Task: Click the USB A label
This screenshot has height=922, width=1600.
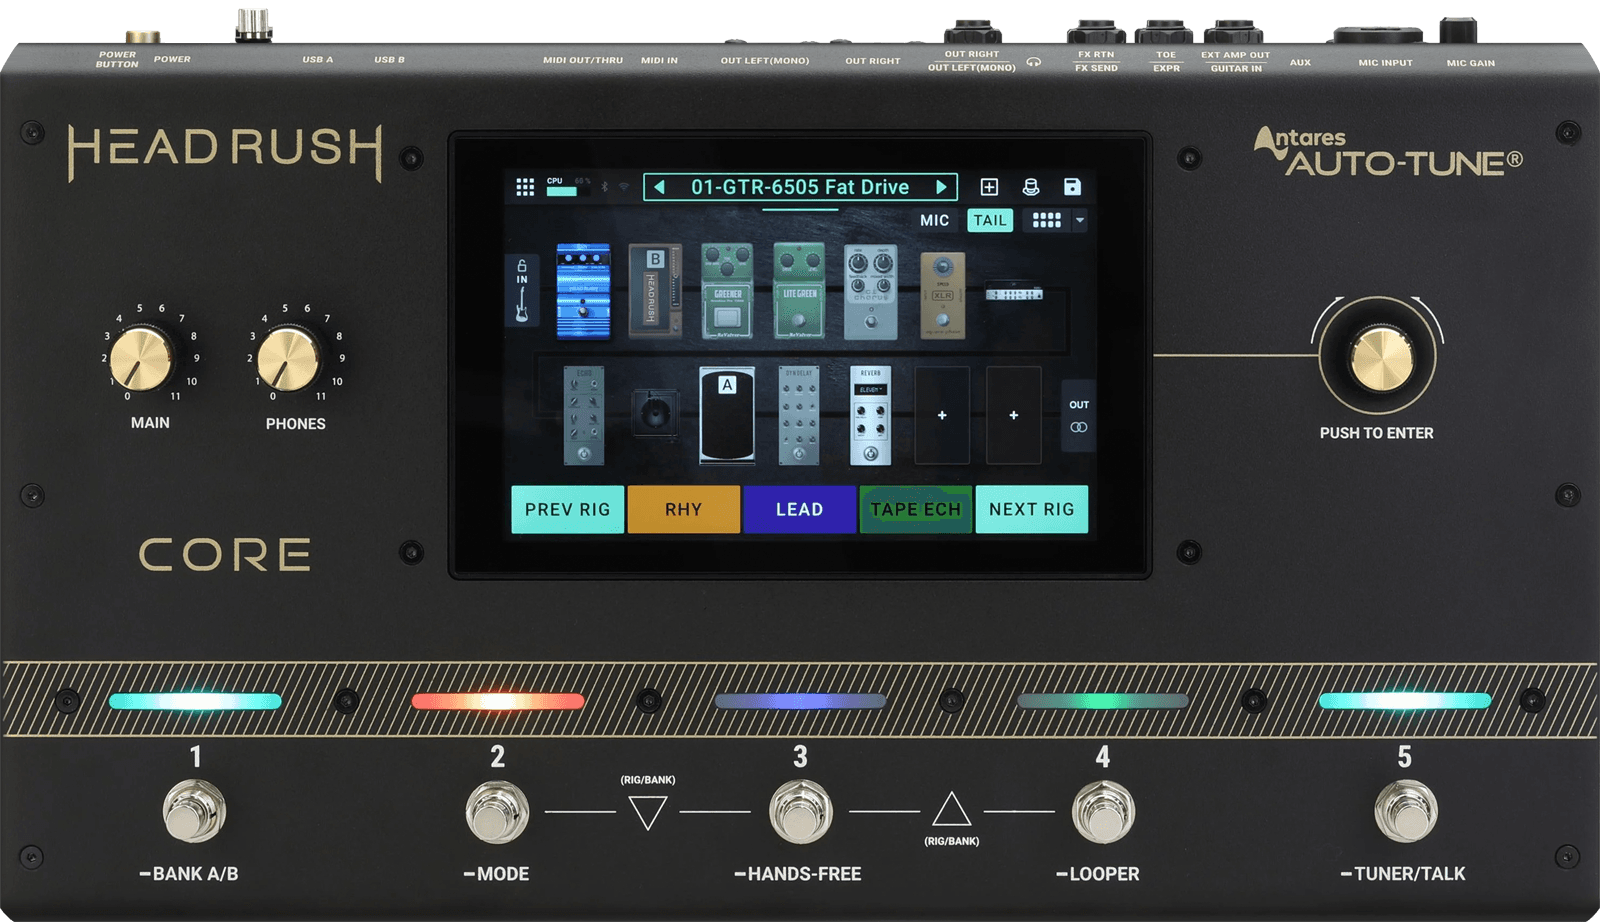Action: pyautogui.click(x=318, y=59)
